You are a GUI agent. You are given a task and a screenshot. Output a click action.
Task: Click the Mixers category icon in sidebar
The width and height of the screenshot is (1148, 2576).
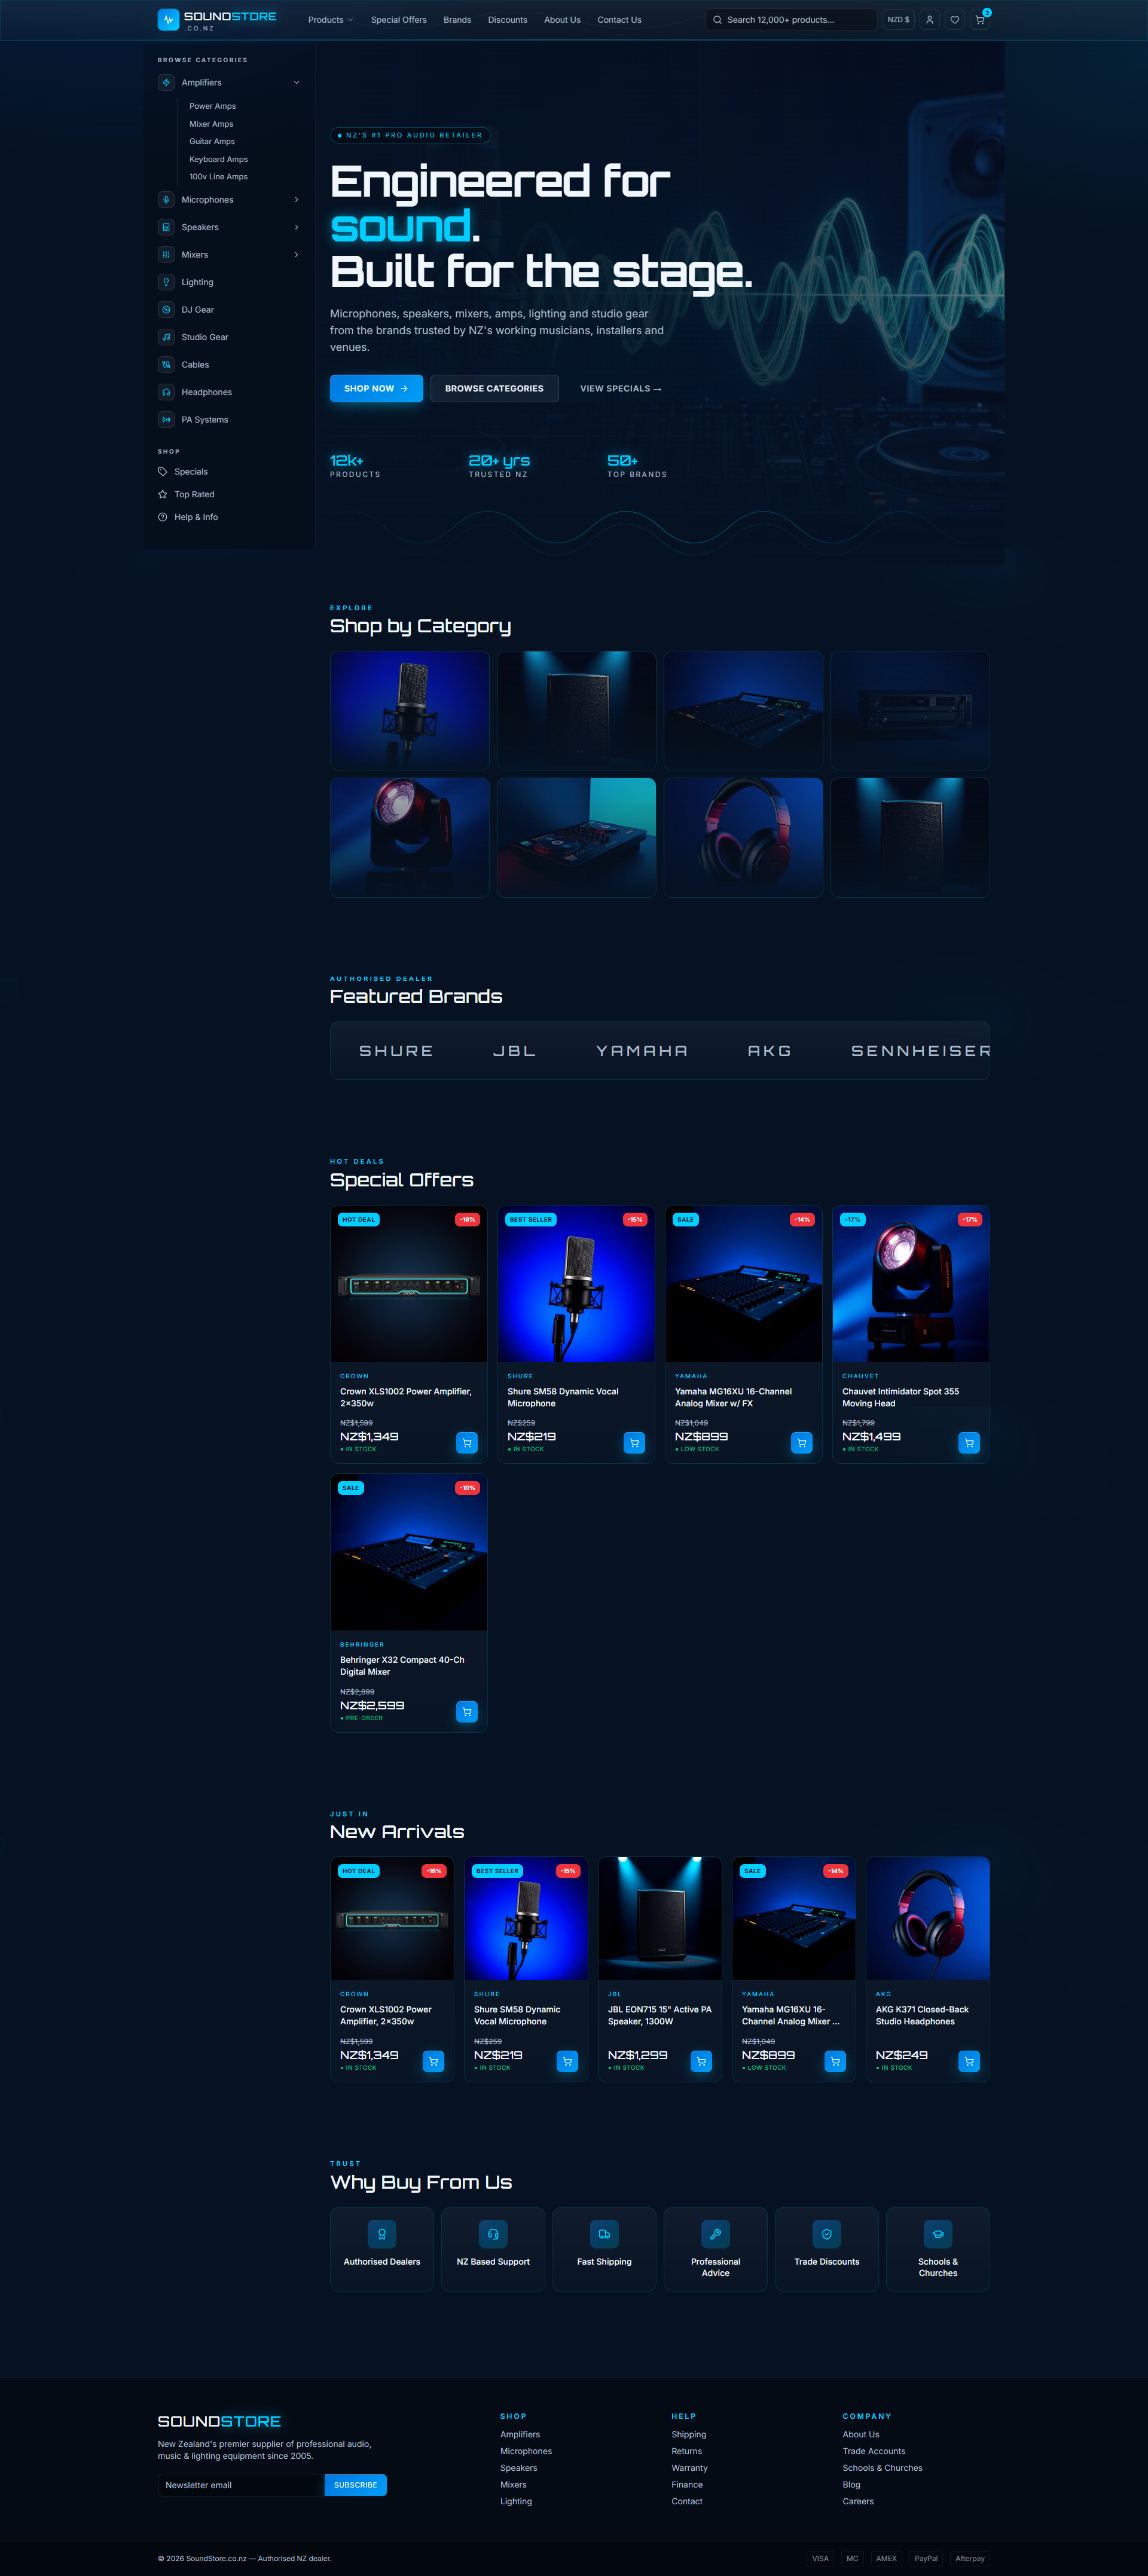(166, 255)
